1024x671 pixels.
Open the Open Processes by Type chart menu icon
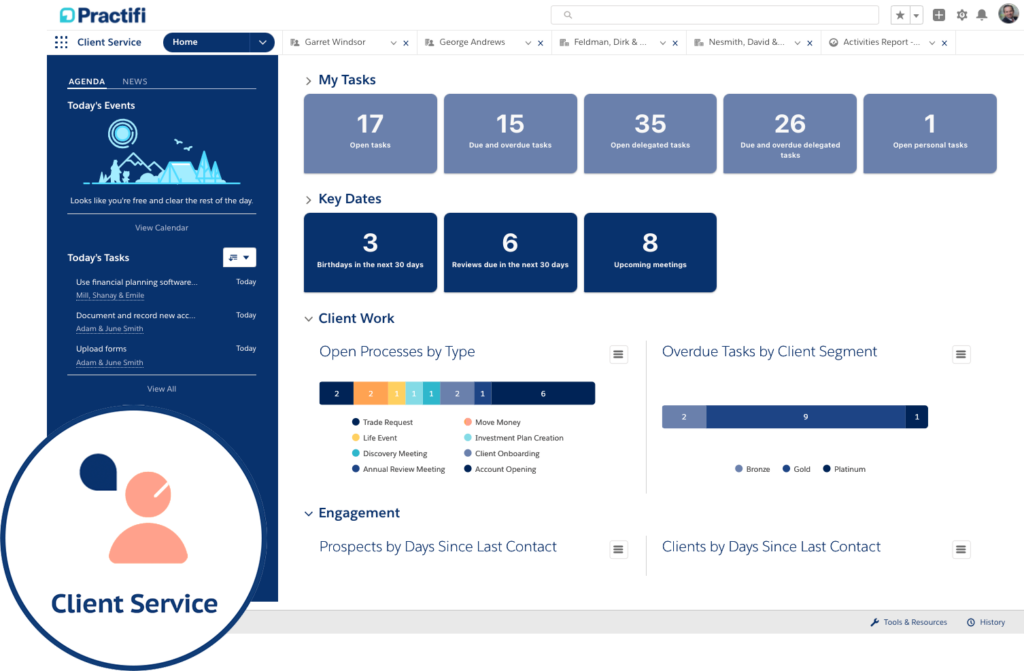coord(618,354)
